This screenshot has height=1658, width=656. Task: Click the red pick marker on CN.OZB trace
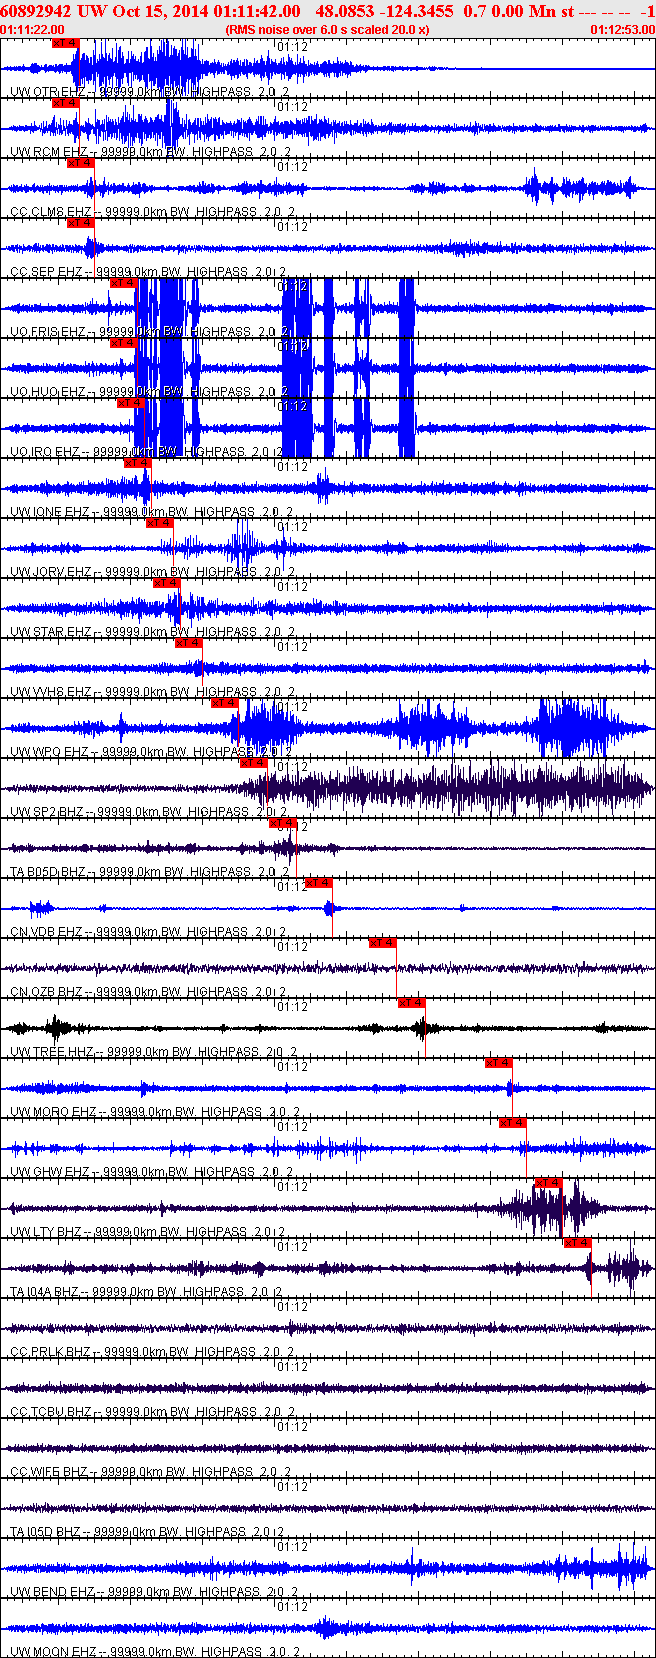[383, 943]
